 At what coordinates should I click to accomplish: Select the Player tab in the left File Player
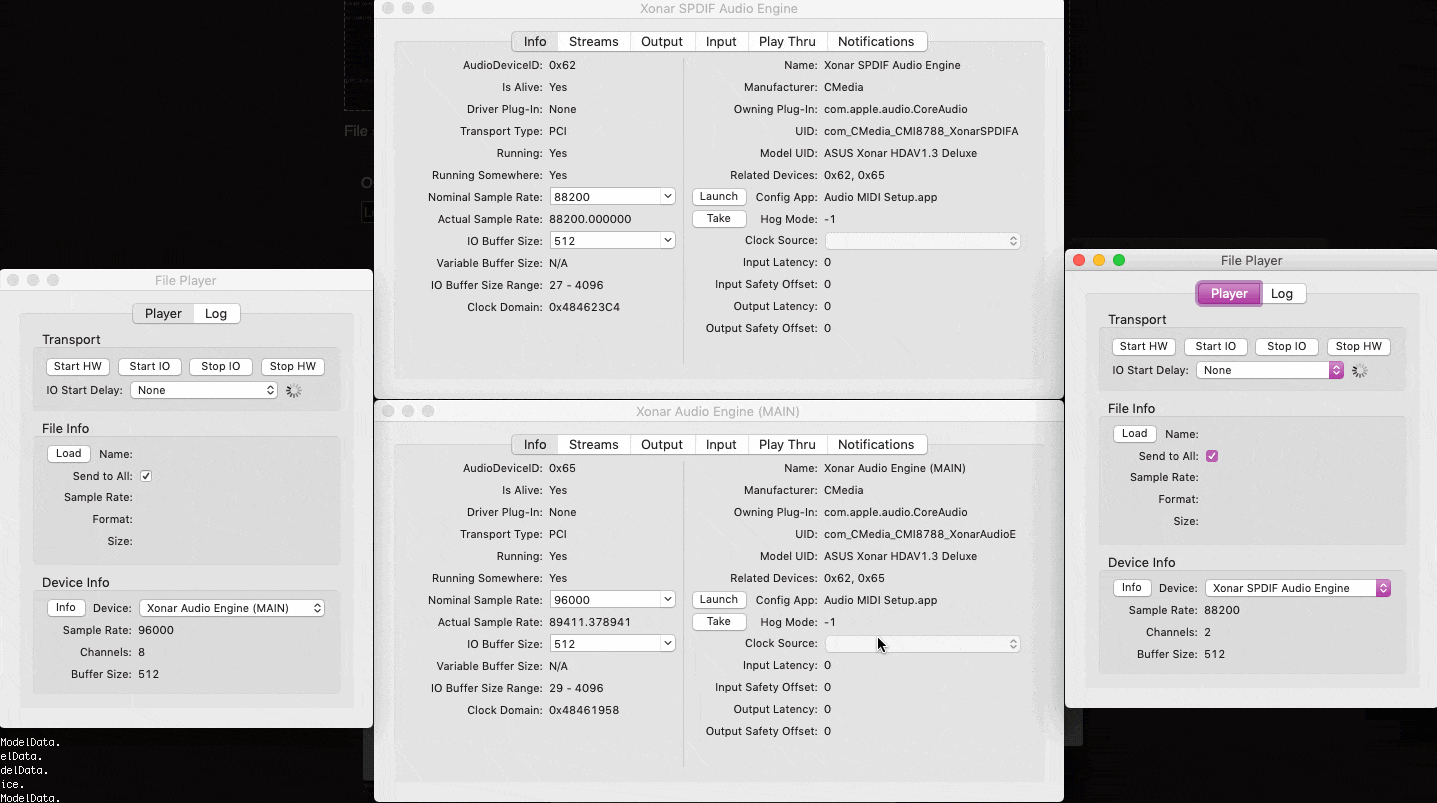(x=162, y=313)
